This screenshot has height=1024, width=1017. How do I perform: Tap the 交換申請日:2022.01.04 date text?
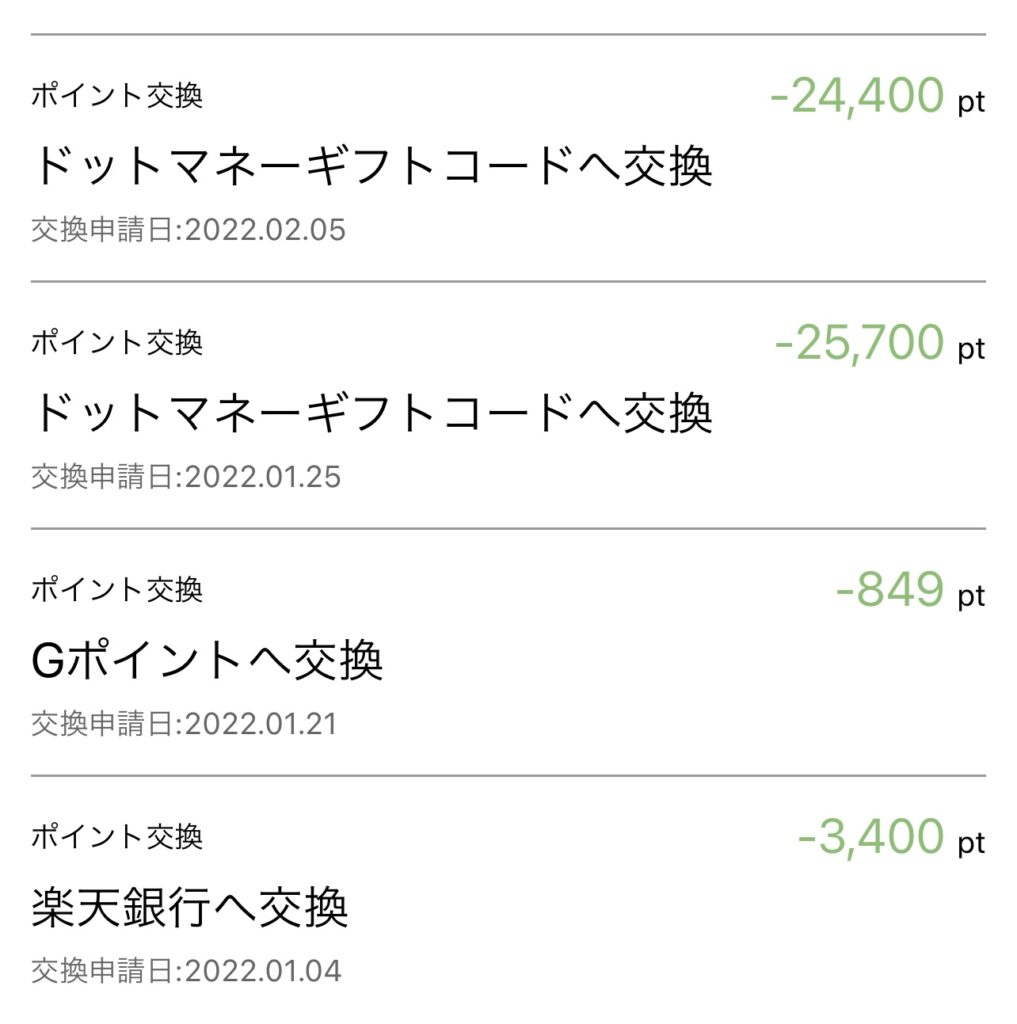186,971
